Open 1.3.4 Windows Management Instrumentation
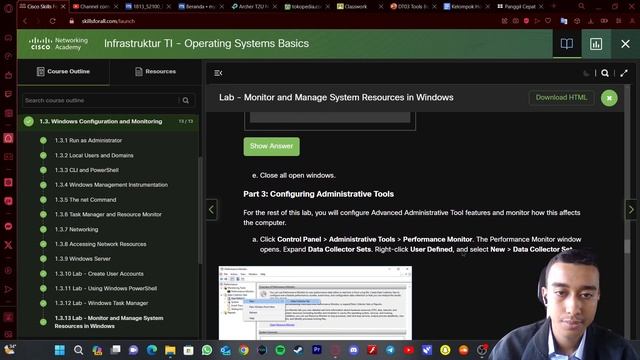The image size is (640, 360). [111, 185]
